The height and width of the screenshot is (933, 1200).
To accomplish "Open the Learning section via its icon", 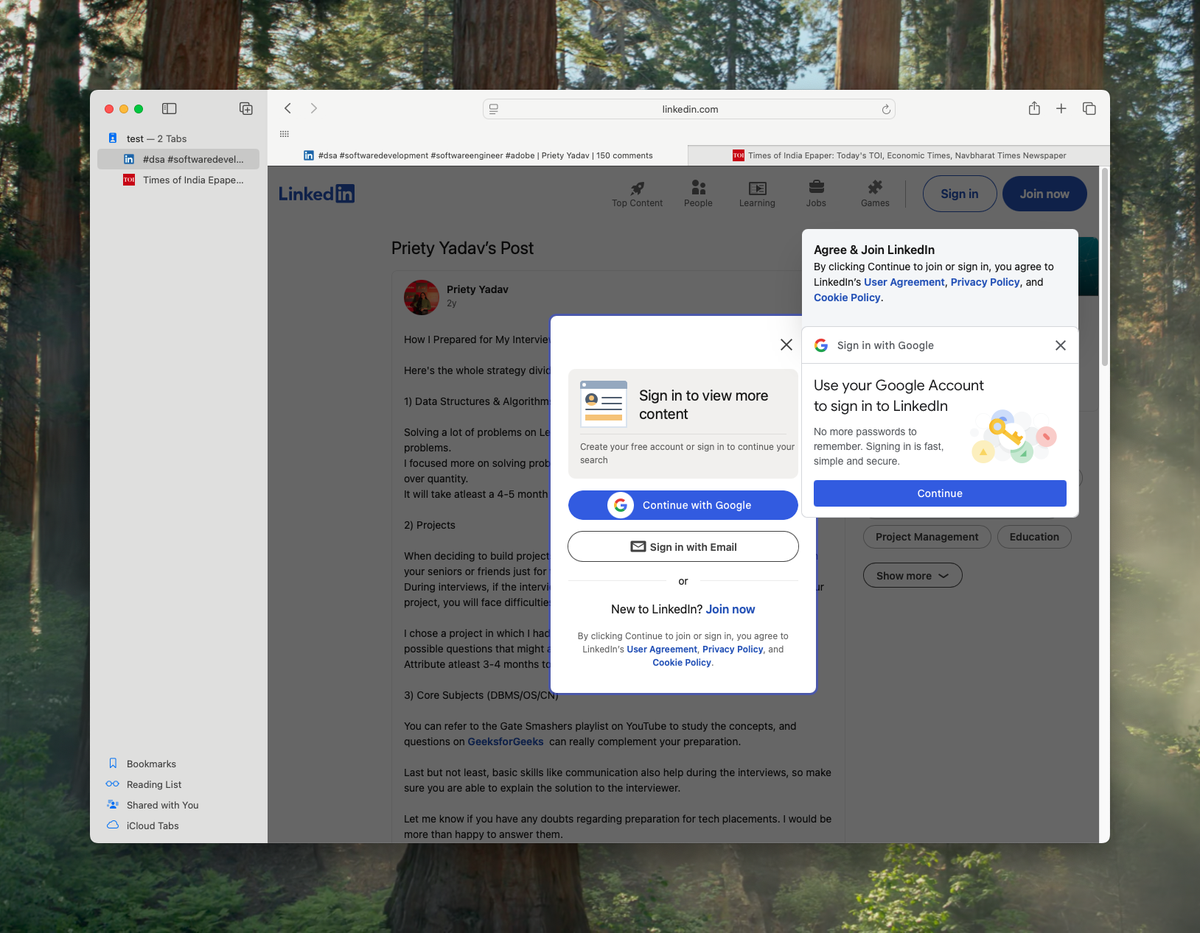I will point(757,186).
